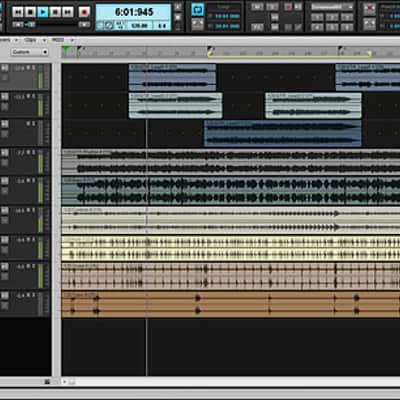
Task: Open the menu right of Clips
Action: pos(58,40)
